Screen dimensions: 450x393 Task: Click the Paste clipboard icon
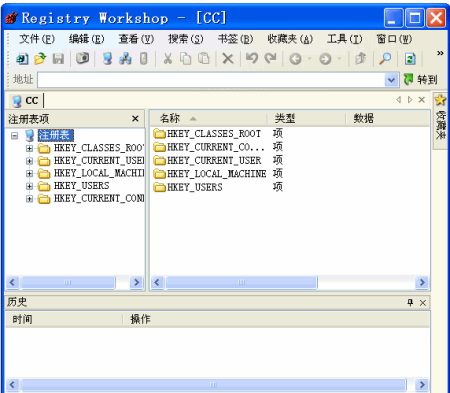point(204,59)
